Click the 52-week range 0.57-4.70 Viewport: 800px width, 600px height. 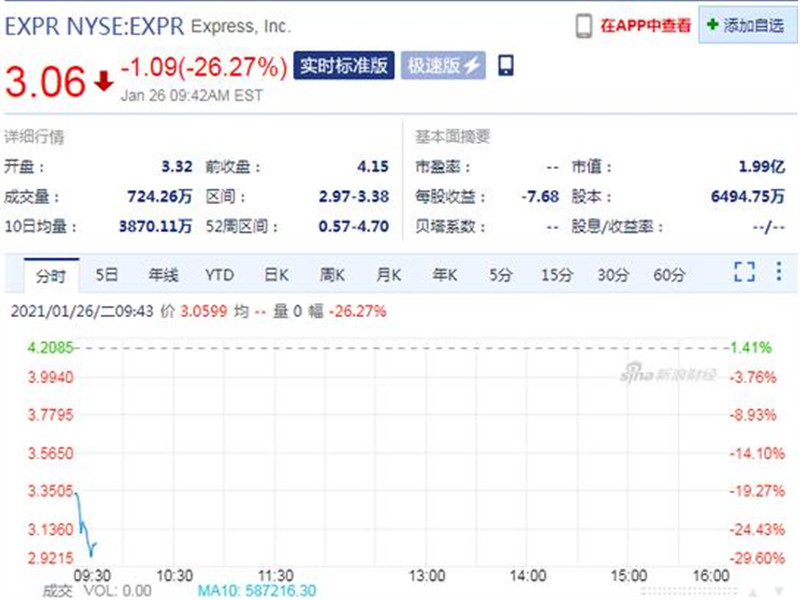pos(354,226)
